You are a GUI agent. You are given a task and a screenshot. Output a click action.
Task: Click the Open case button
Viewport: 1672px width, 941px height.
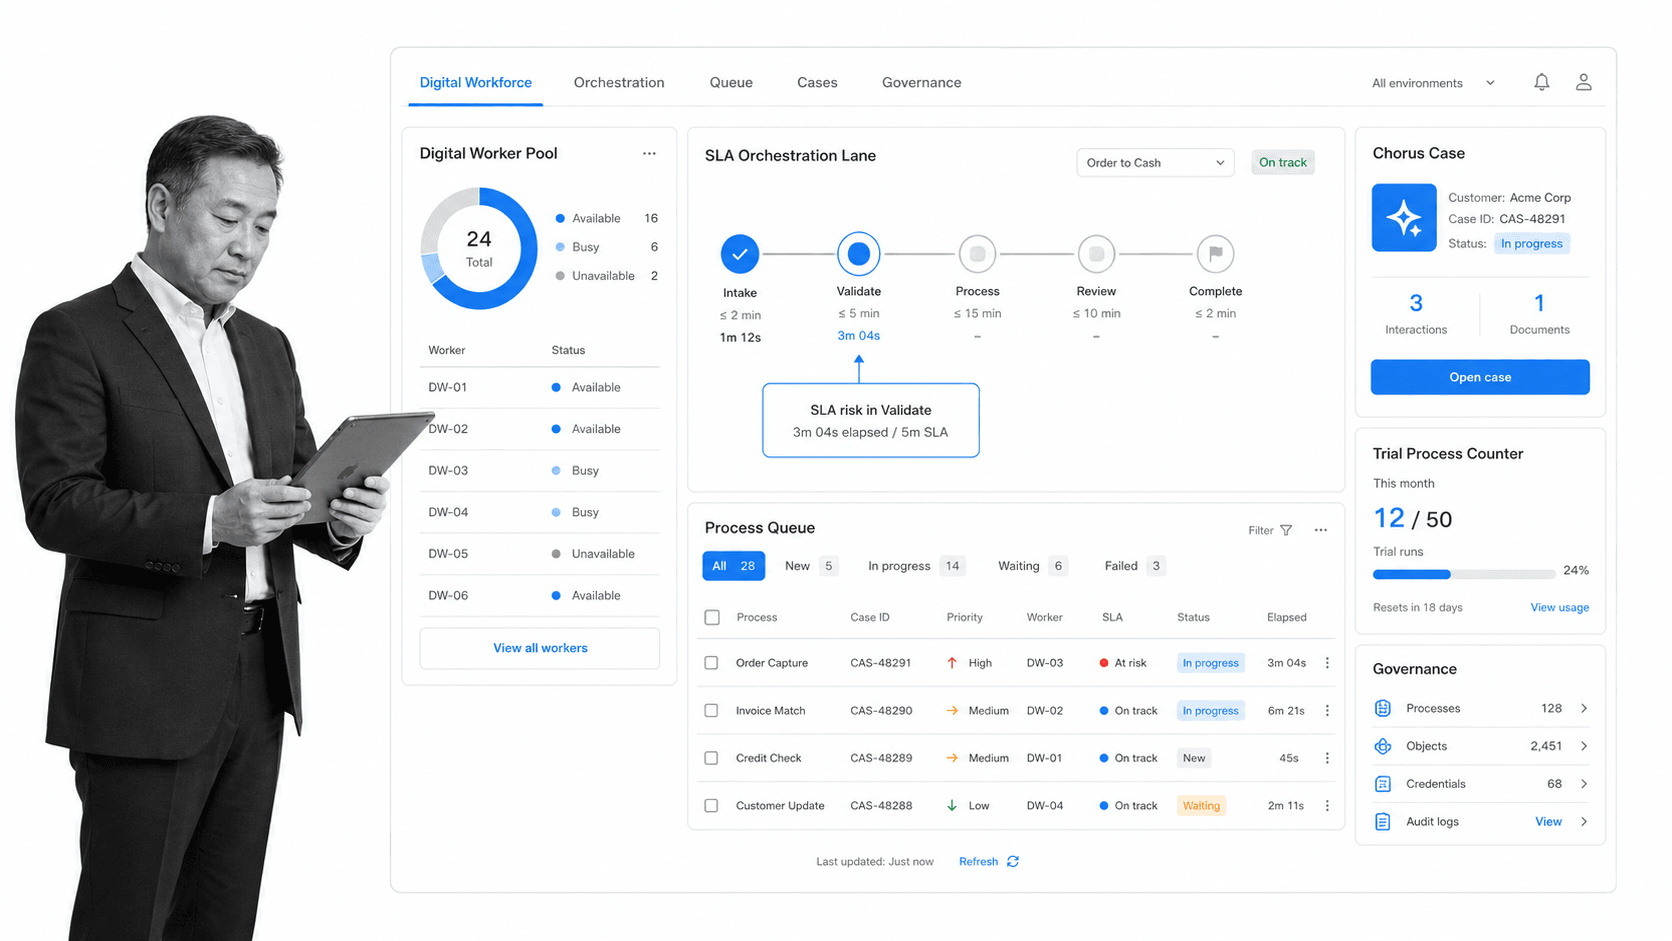click(1480, 377)
